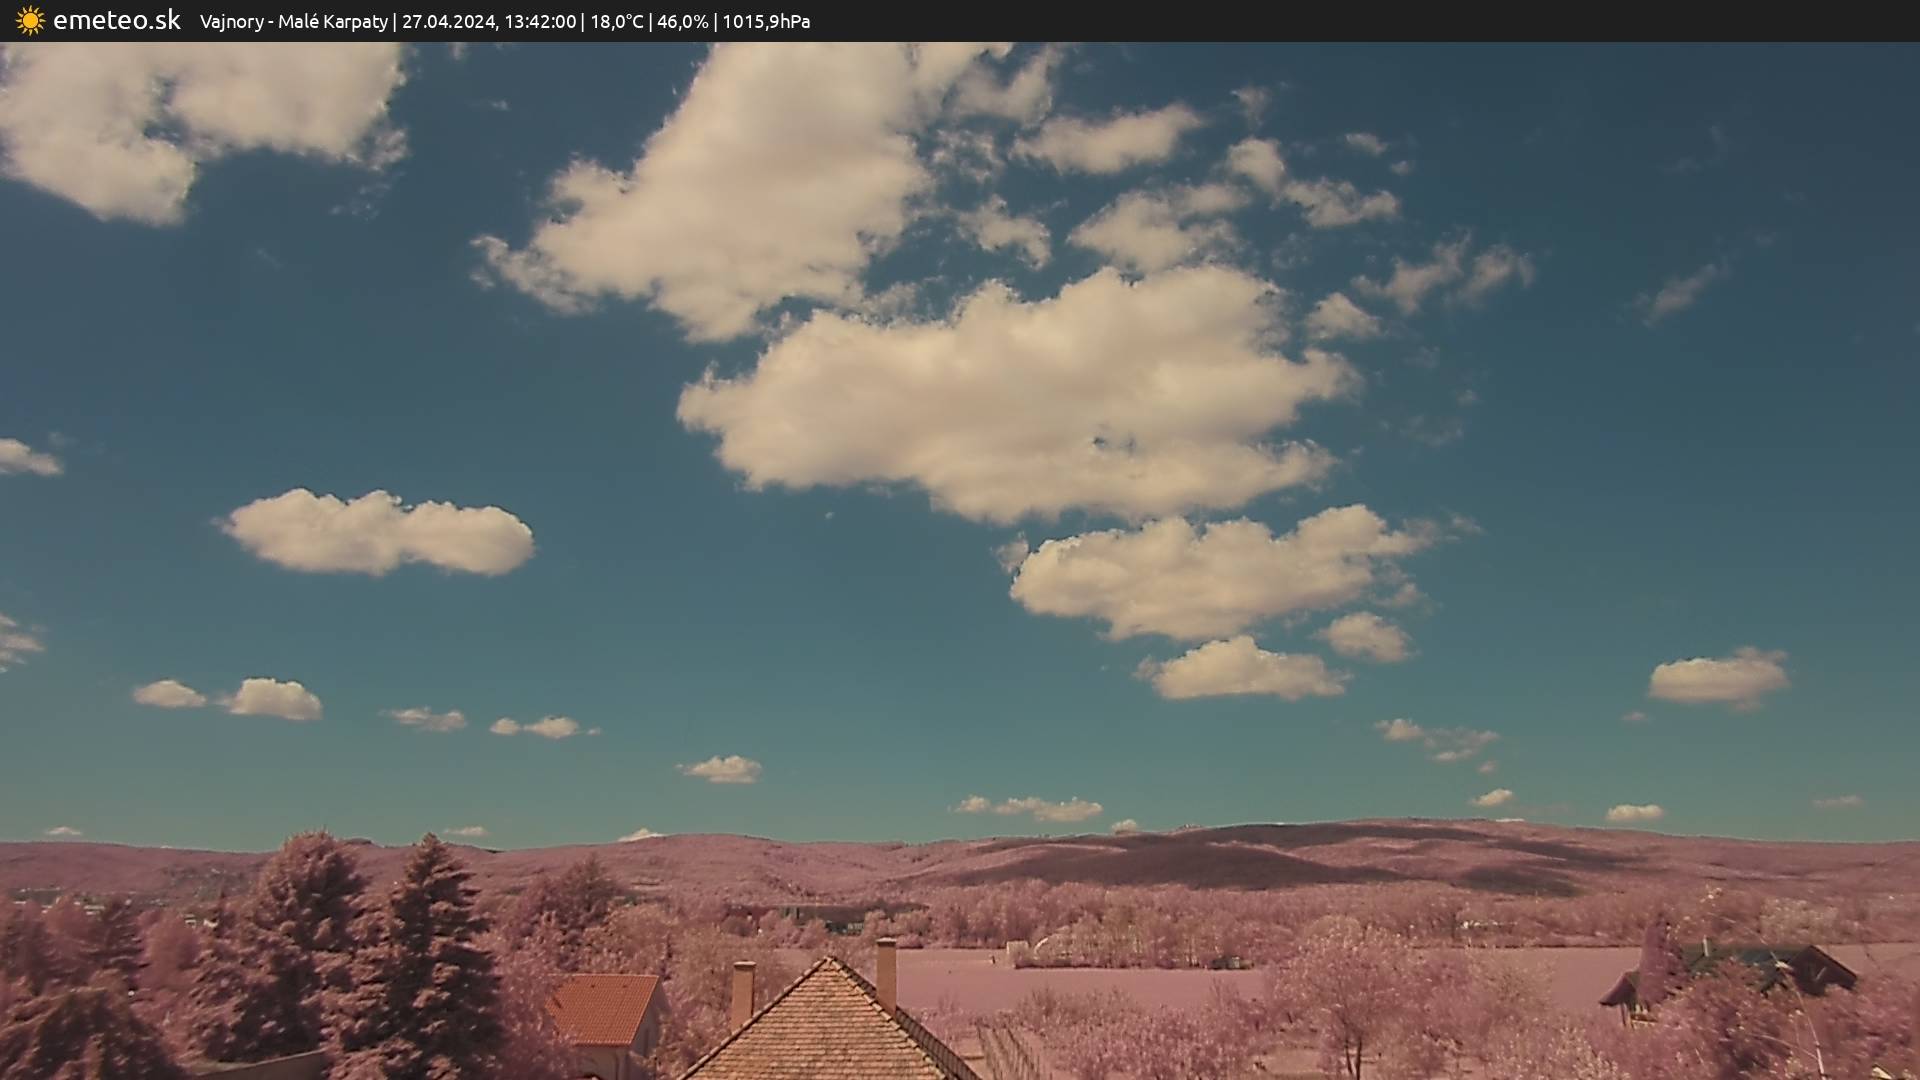
Task: Click the 18,0°C temperature reading
Action: (616, 22)
